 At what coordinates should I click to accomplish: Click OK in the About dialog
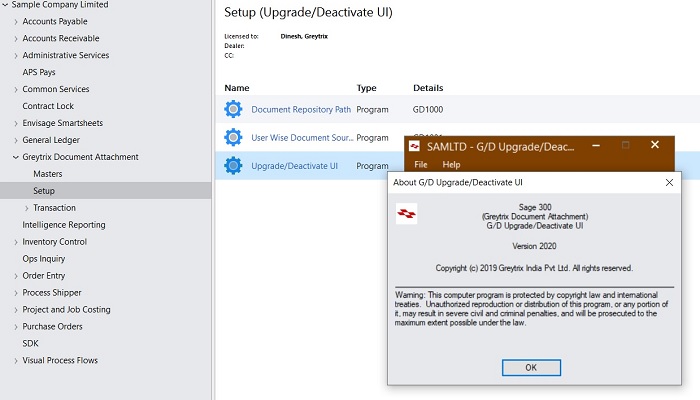pos(531,367)
